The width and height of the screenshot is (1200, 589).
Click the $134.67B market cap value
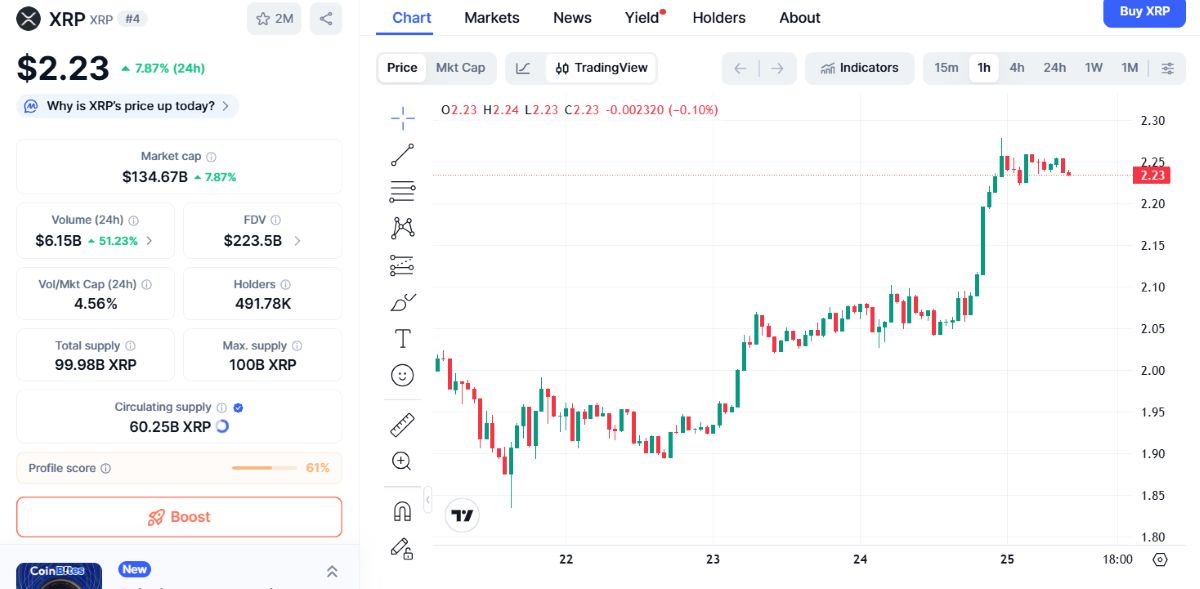(155, 177)
